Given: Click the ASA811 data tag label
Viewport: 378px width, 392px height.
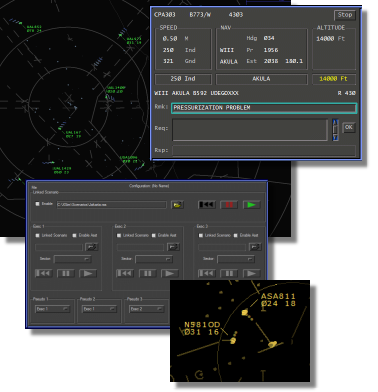Looking at the screenshot, I should (278, 300).
